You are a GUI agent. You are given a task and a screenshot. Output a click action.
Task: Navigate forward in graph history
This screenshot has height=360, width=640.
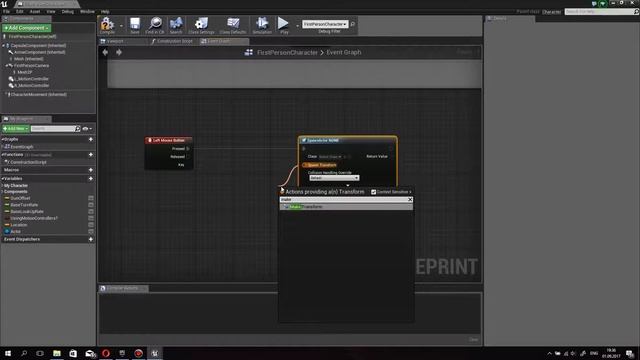(119, 52)
